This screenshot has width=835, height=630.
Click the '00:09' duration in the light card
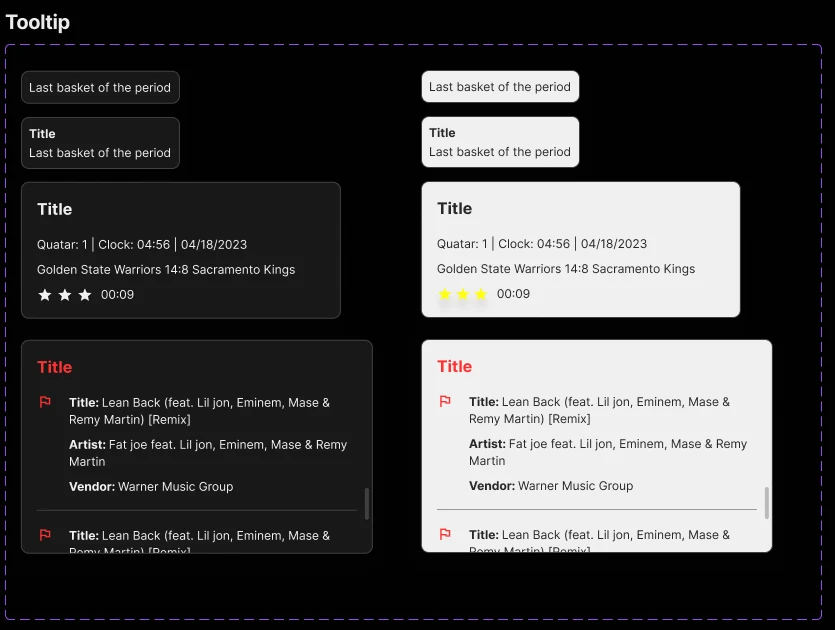tap(513, 293)
